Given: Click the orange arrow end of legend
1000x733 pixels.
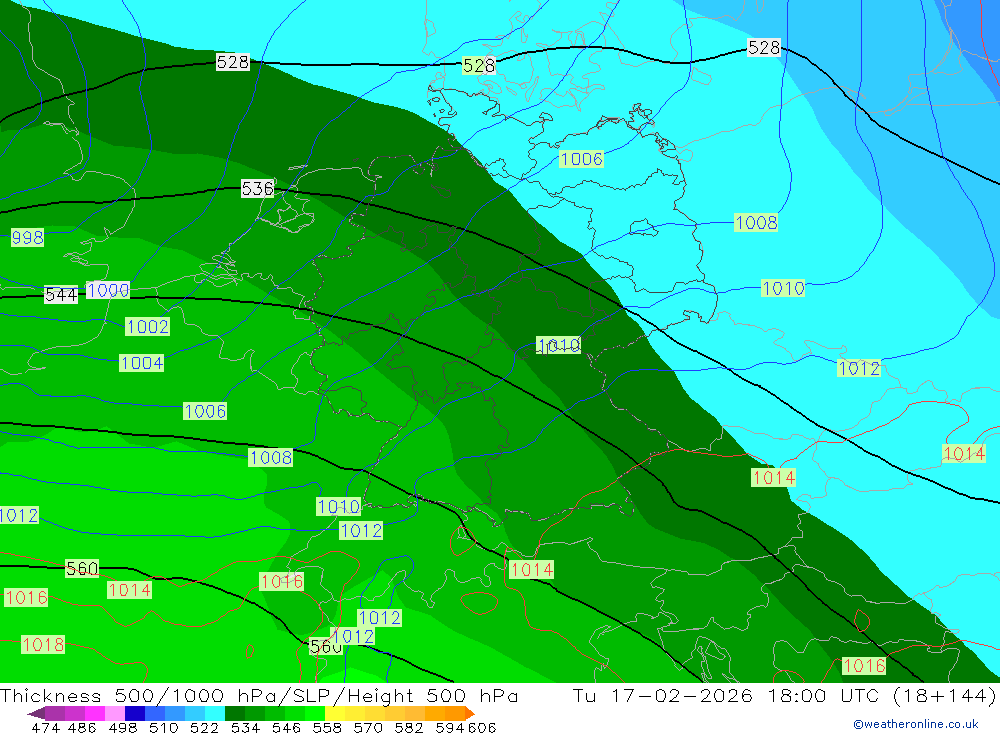Looking at the screenshot, I should coord(470,713).
